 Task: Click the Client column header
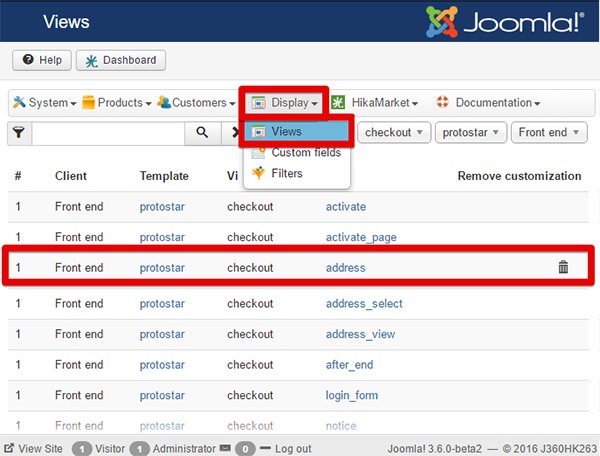(x=71, y=176)
